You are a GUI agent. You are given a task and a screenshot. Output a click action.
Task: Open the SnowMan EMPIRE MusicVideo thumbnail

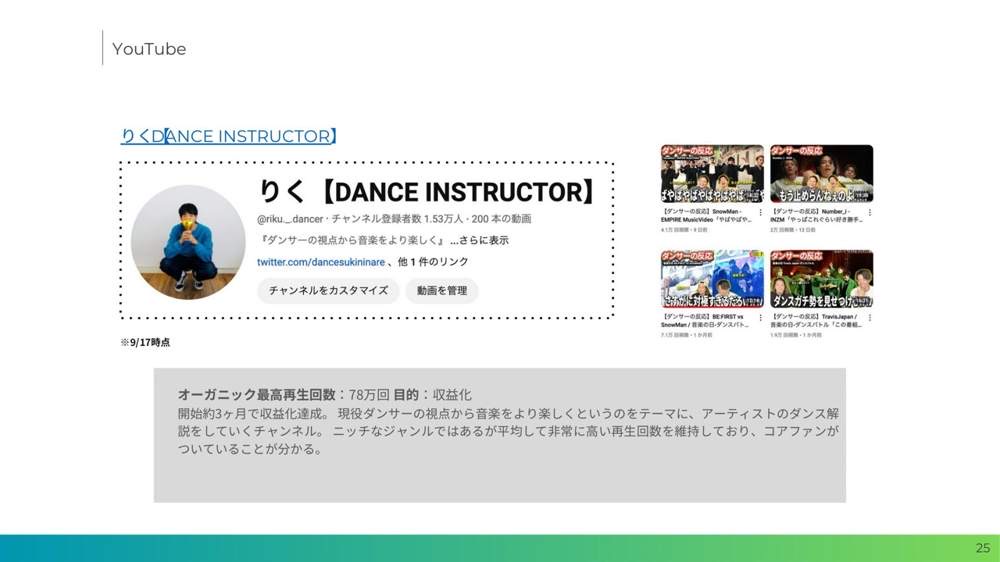coord(712,174)
